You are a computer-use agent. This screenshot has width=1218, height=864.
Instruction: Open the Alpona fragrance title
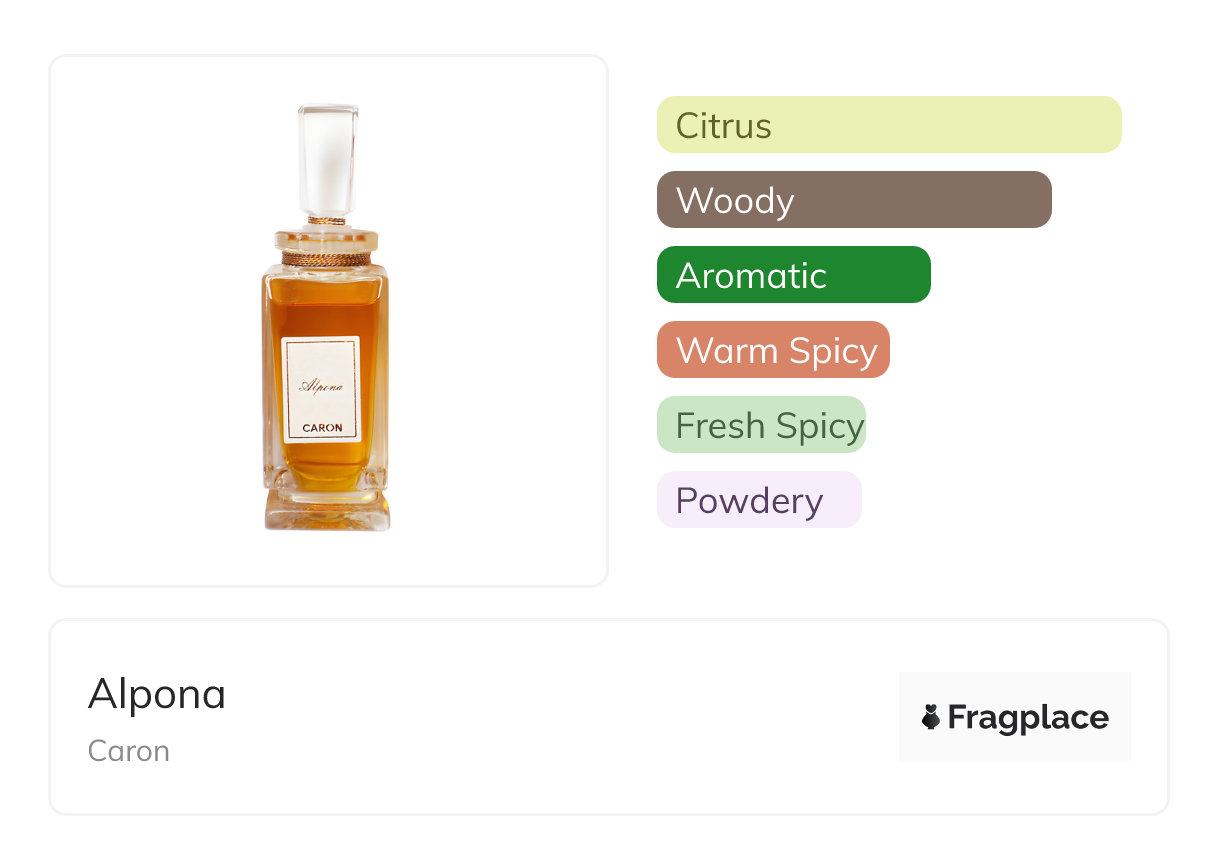[157, 694]
